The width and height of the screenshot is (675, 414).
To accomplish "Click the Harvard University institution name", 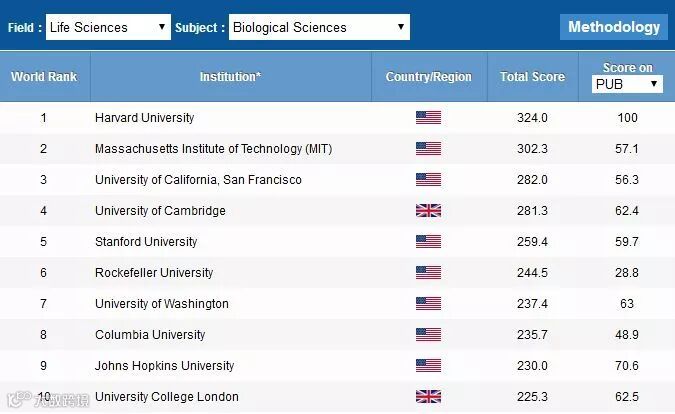I will click(144, 118).
